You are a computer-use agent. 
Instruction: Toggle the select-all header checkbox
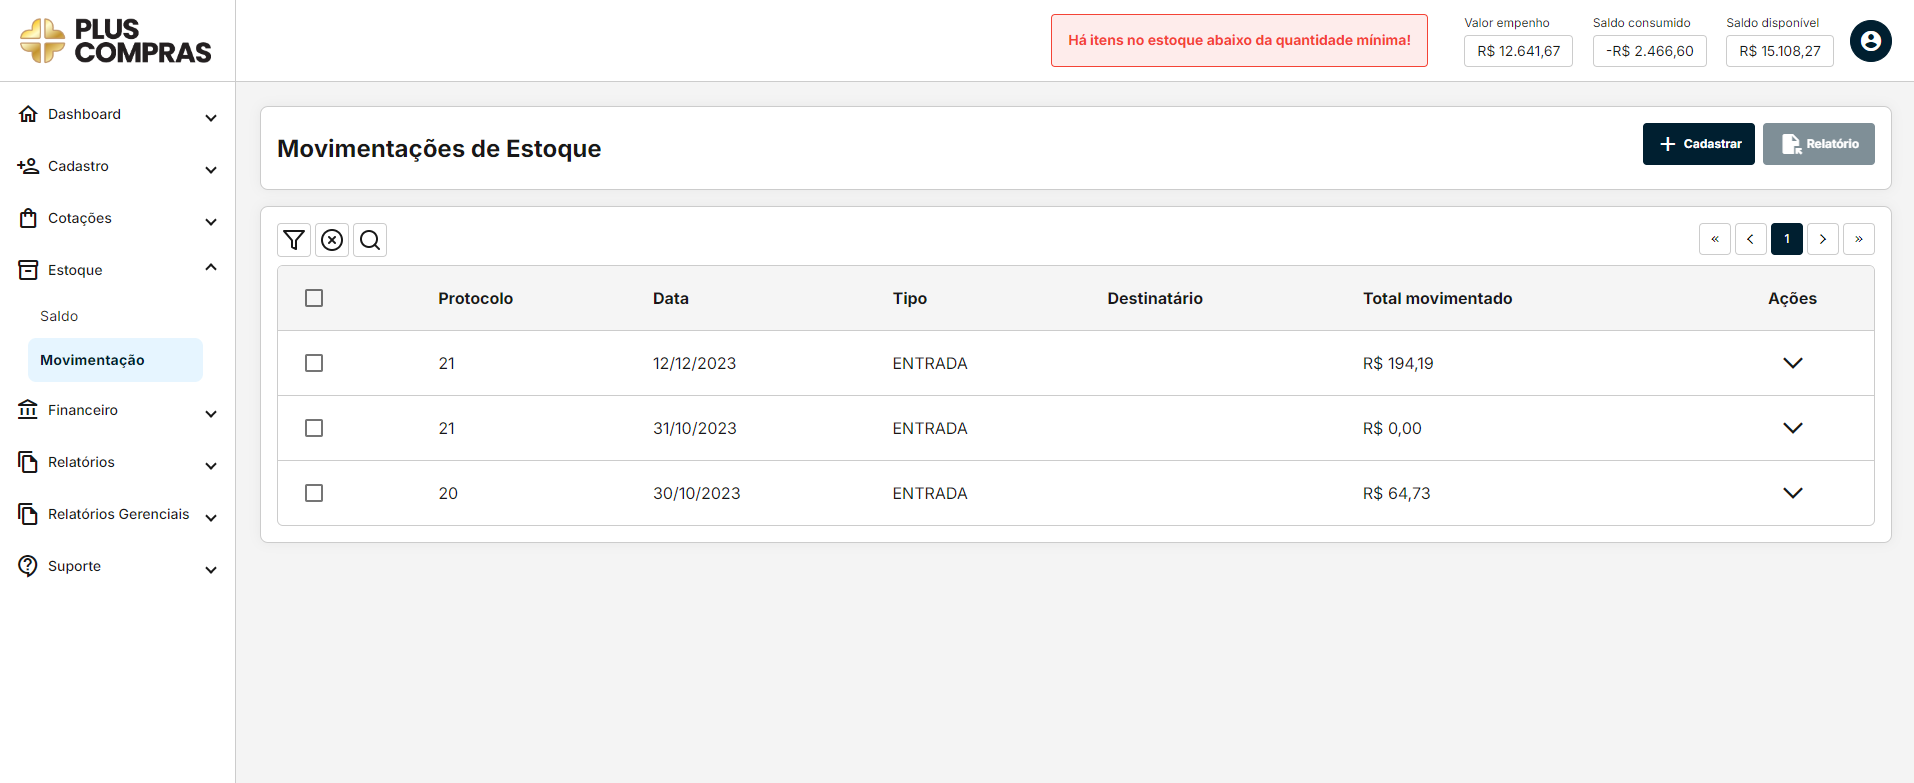click(x=314, y=298)
